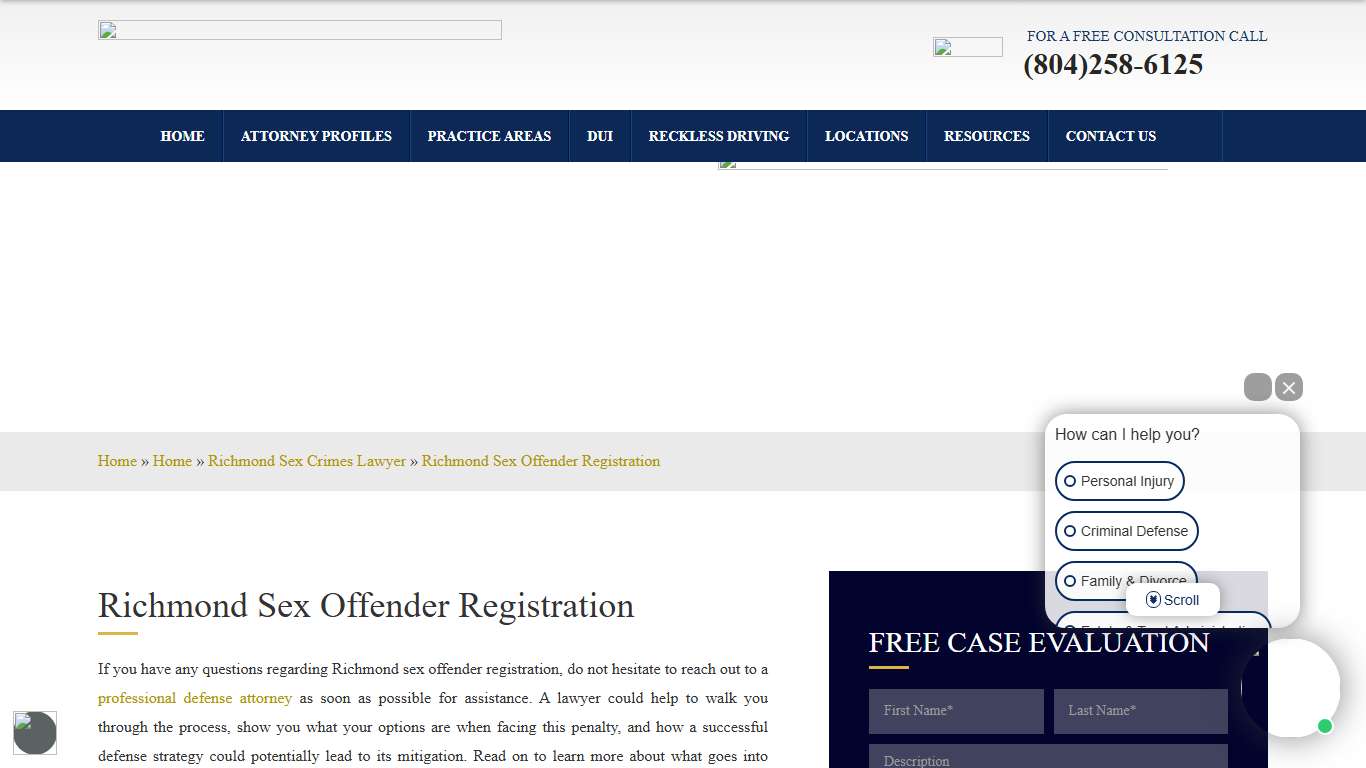This screenshot has height=768, width=1366.
Task: Click the gray icon beside the chat close button
Action: [1257, 387]
